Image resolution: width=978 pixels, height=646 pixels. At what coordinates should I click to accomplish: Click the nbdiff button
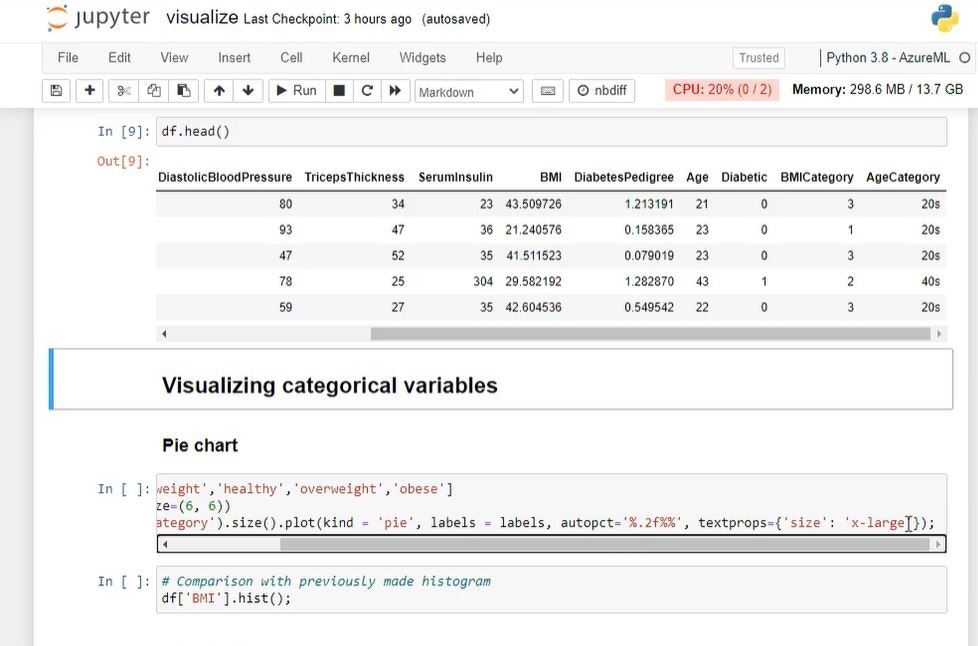(601, 91)
